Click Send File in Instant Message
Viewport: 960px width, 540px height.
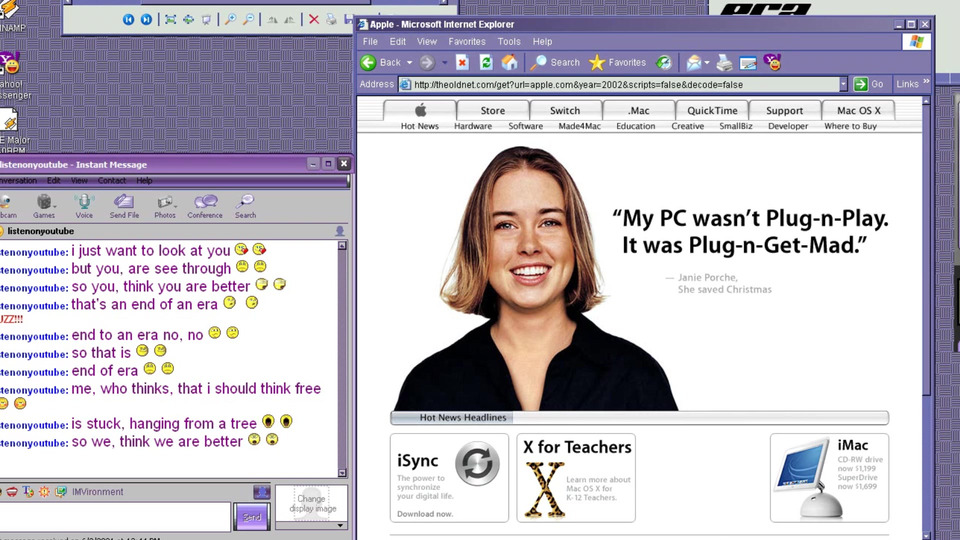[124, 206]
